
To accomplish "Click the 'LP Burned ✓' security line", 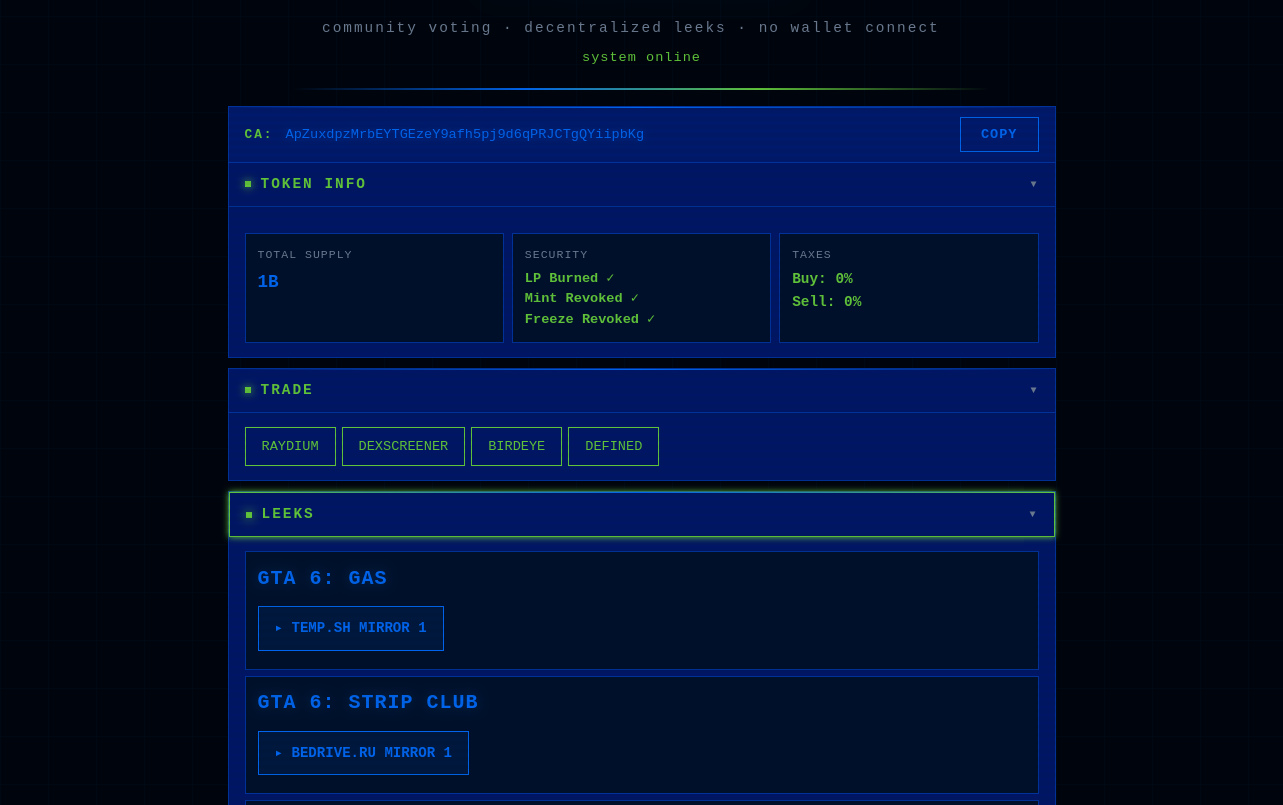I will pyautogui.click(x=570, y=278).
